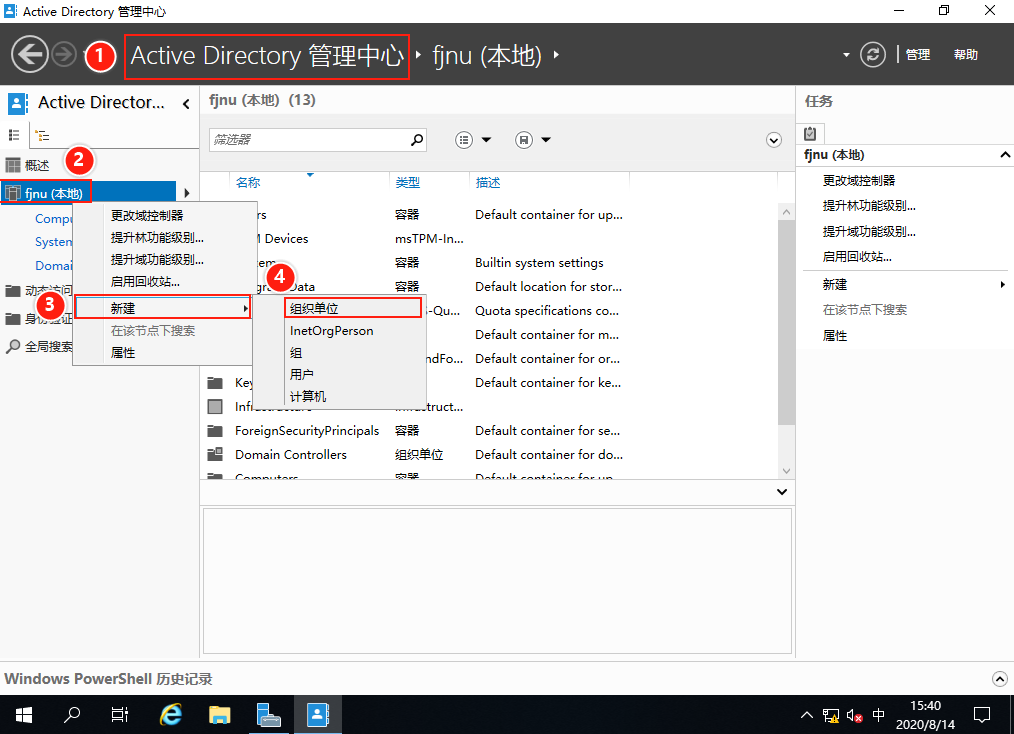Click 启用回收站 in the tasks pane
The width and height of the screenshot is (1014, 734).
857,257
